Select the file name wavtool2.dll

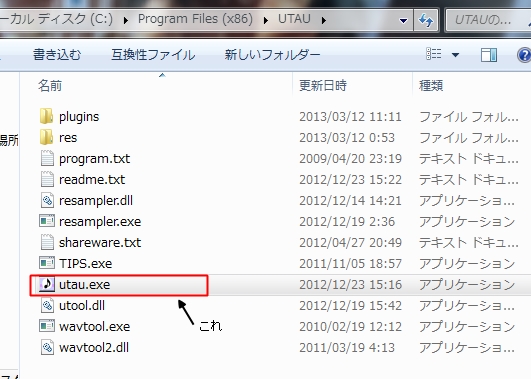[x=94, y=348]
